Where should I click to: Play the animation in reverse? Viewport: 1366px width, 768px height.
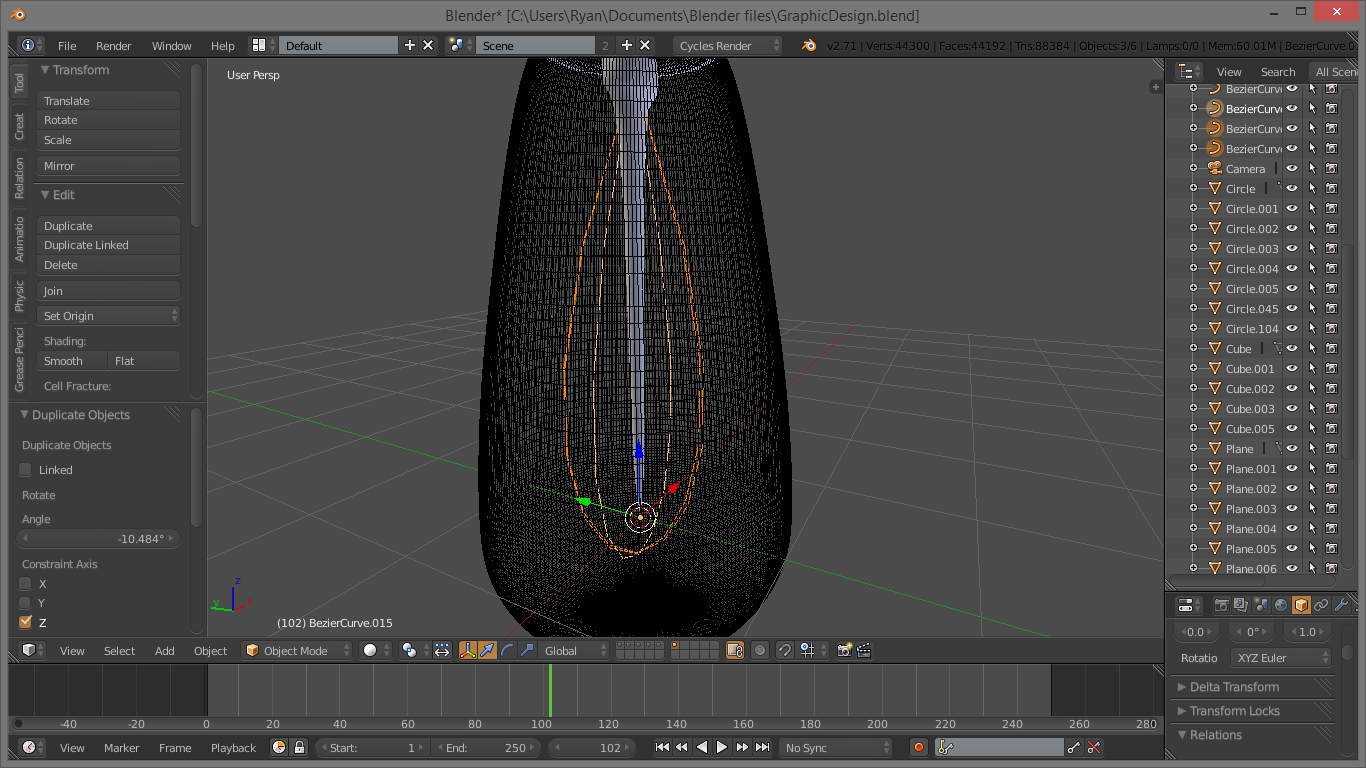(x=702, y=747)
